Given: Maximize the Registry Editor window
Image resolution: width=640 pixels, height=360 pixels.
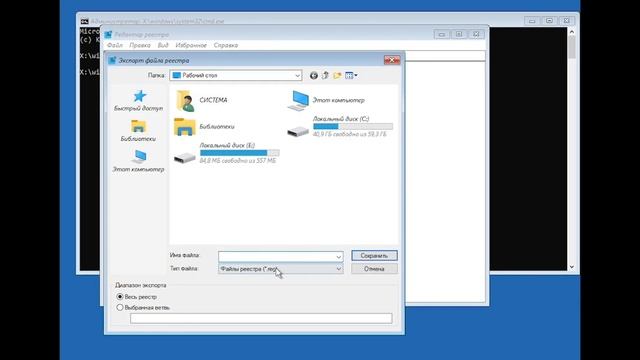Looking at the screenshot, I should pos(459,34).
